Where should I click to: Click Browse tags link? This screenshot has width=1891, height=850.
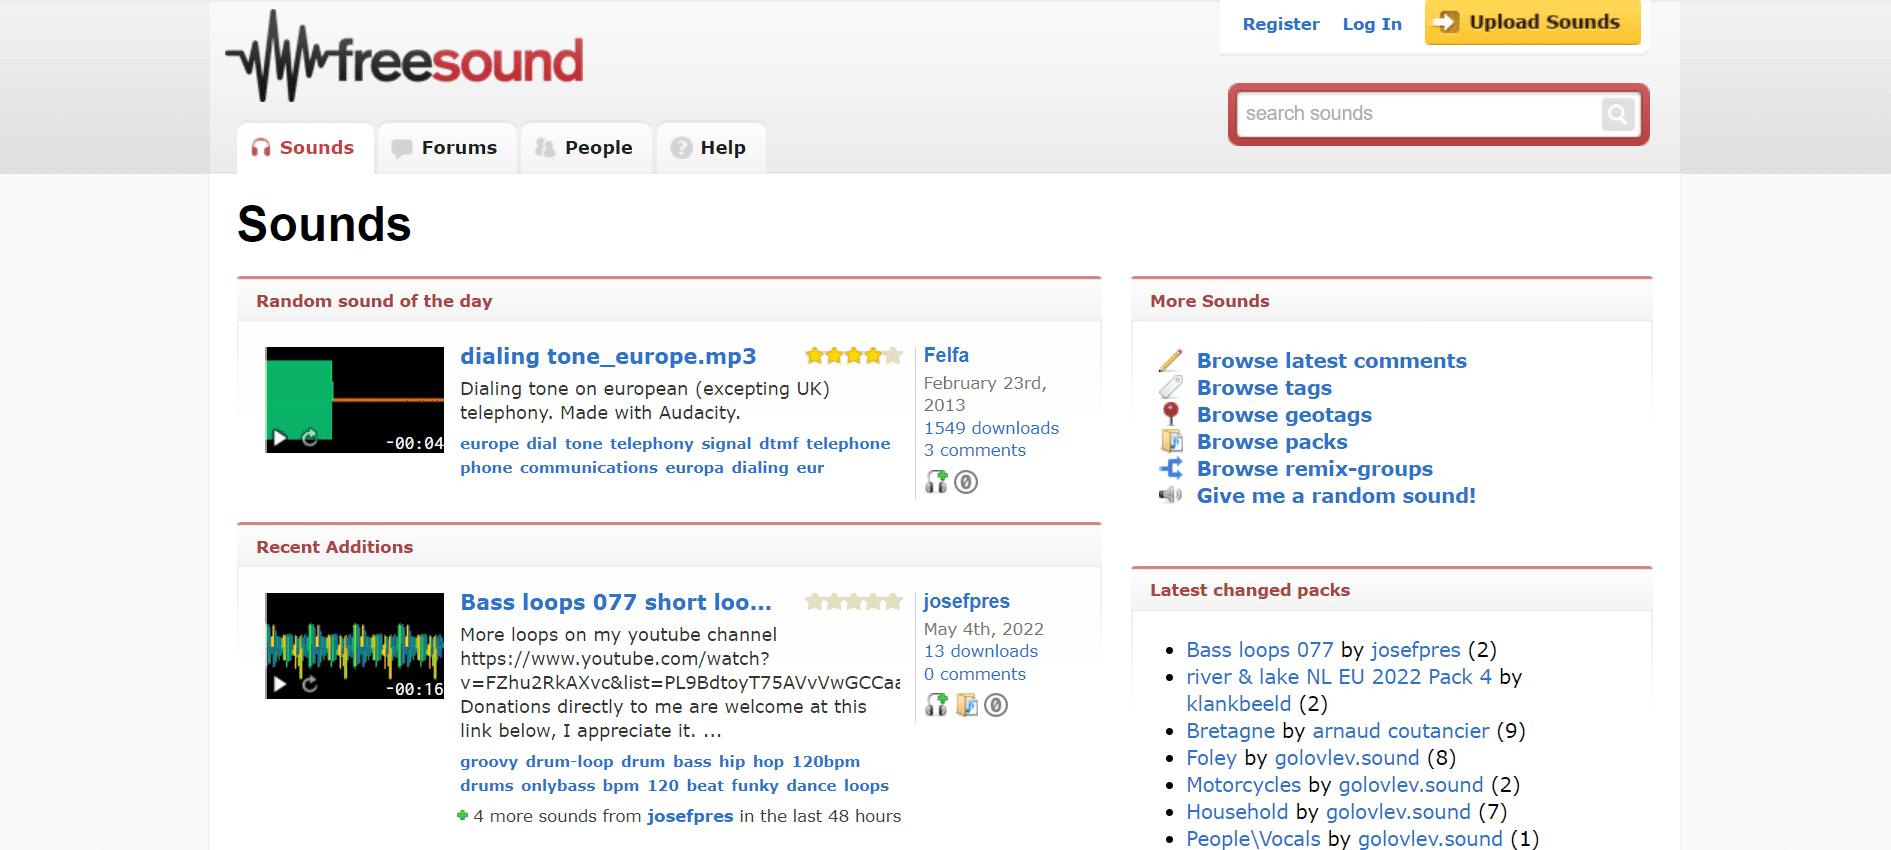click(1264, 388)
